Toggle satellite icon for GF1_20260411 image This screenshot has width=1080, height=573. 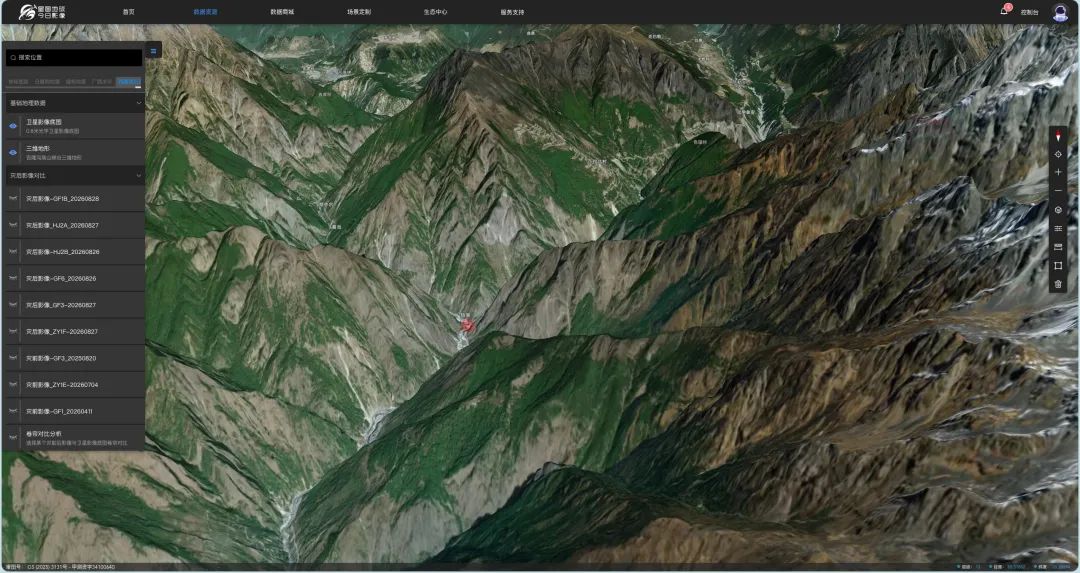(x=12, y=411)
